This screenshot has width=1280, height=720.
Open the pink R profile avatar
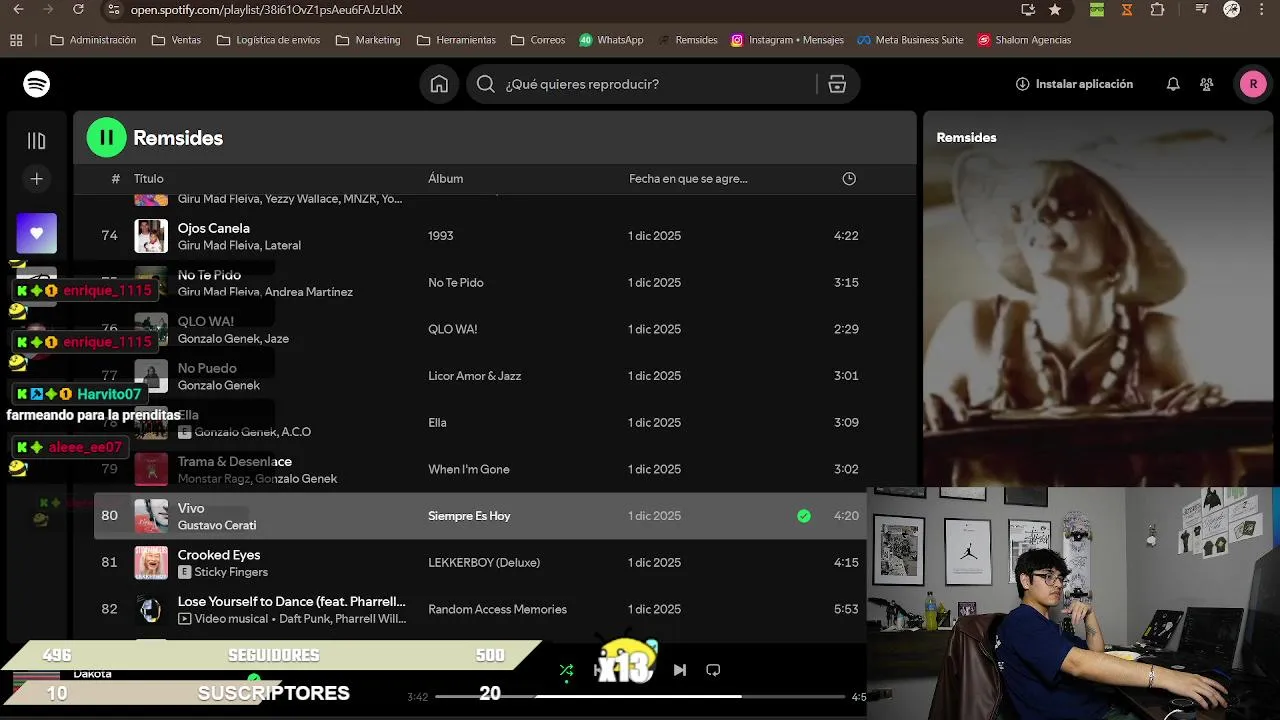1253,84
